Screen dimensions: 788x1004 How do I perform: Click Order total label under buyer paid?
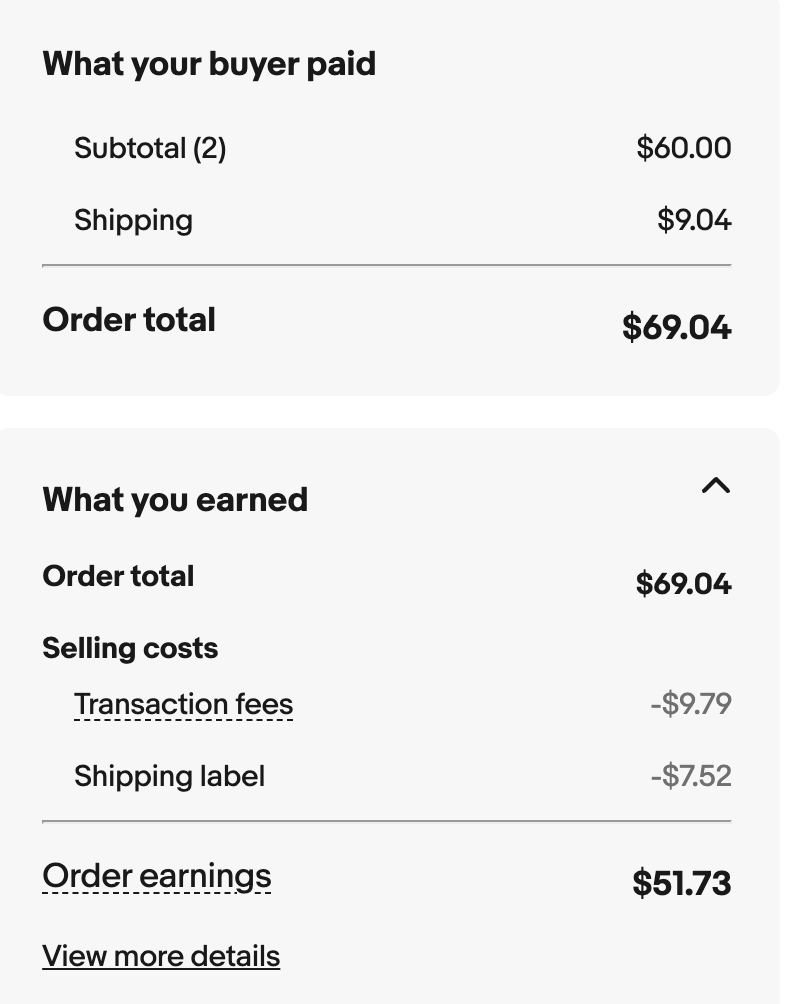[x=129, y=320]
